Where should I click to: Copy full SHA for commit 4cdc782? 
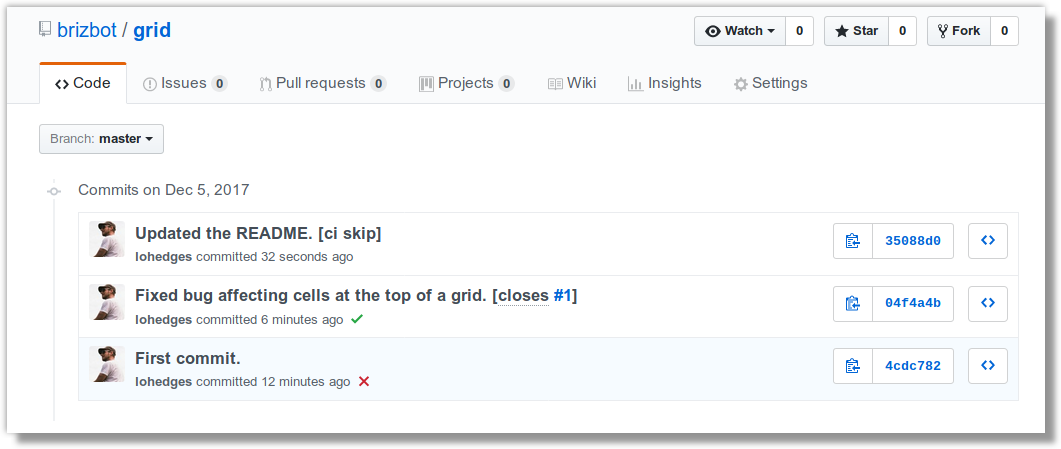[x=853, y=365]
